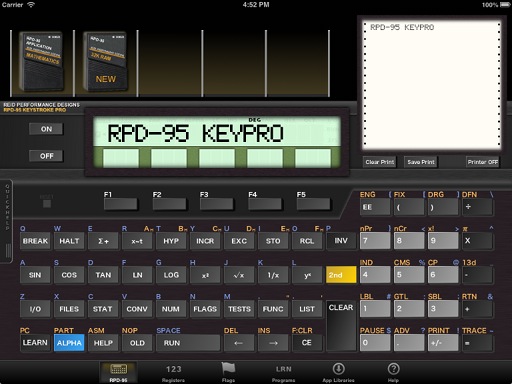Toggle the Printer OFF button
Screen dimensions: 512x384
pos(482,162)
